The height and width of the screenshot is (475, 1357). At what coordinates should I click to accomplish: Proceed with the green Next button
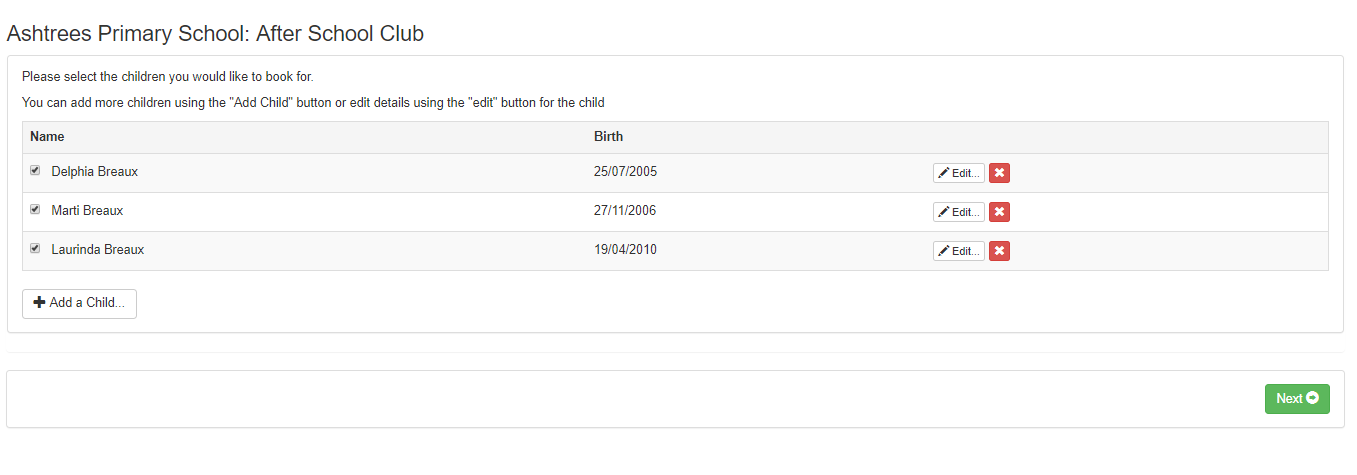(x=1297, y=398)
